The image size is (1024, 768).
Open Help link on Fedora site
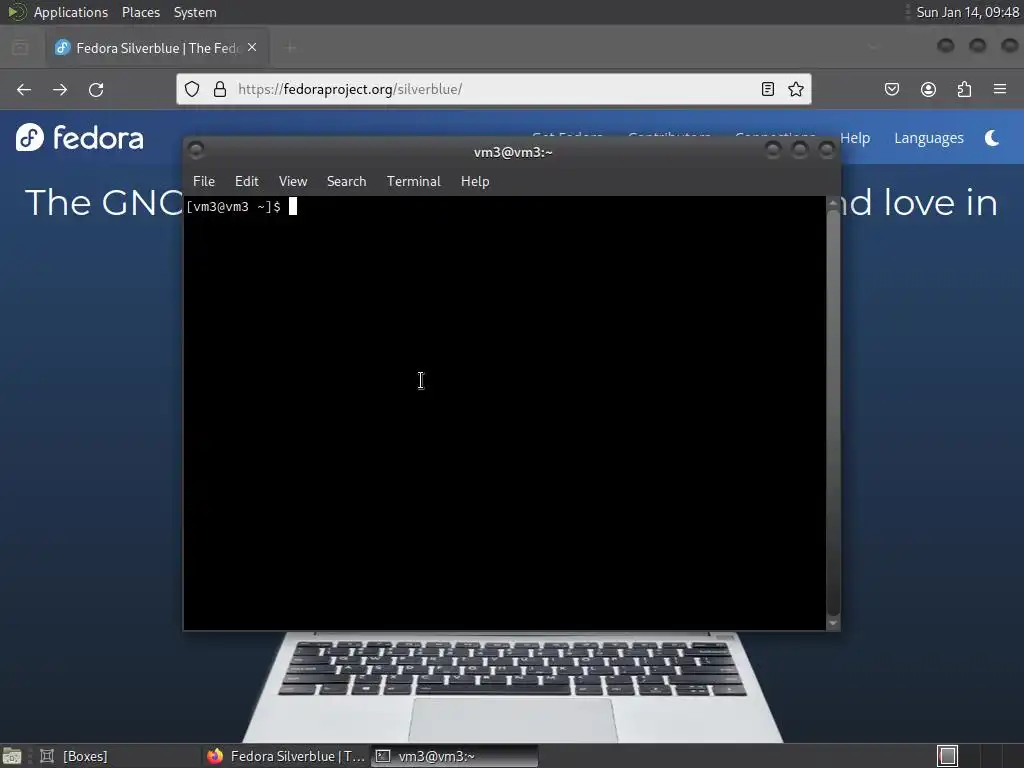click(855, 138)
